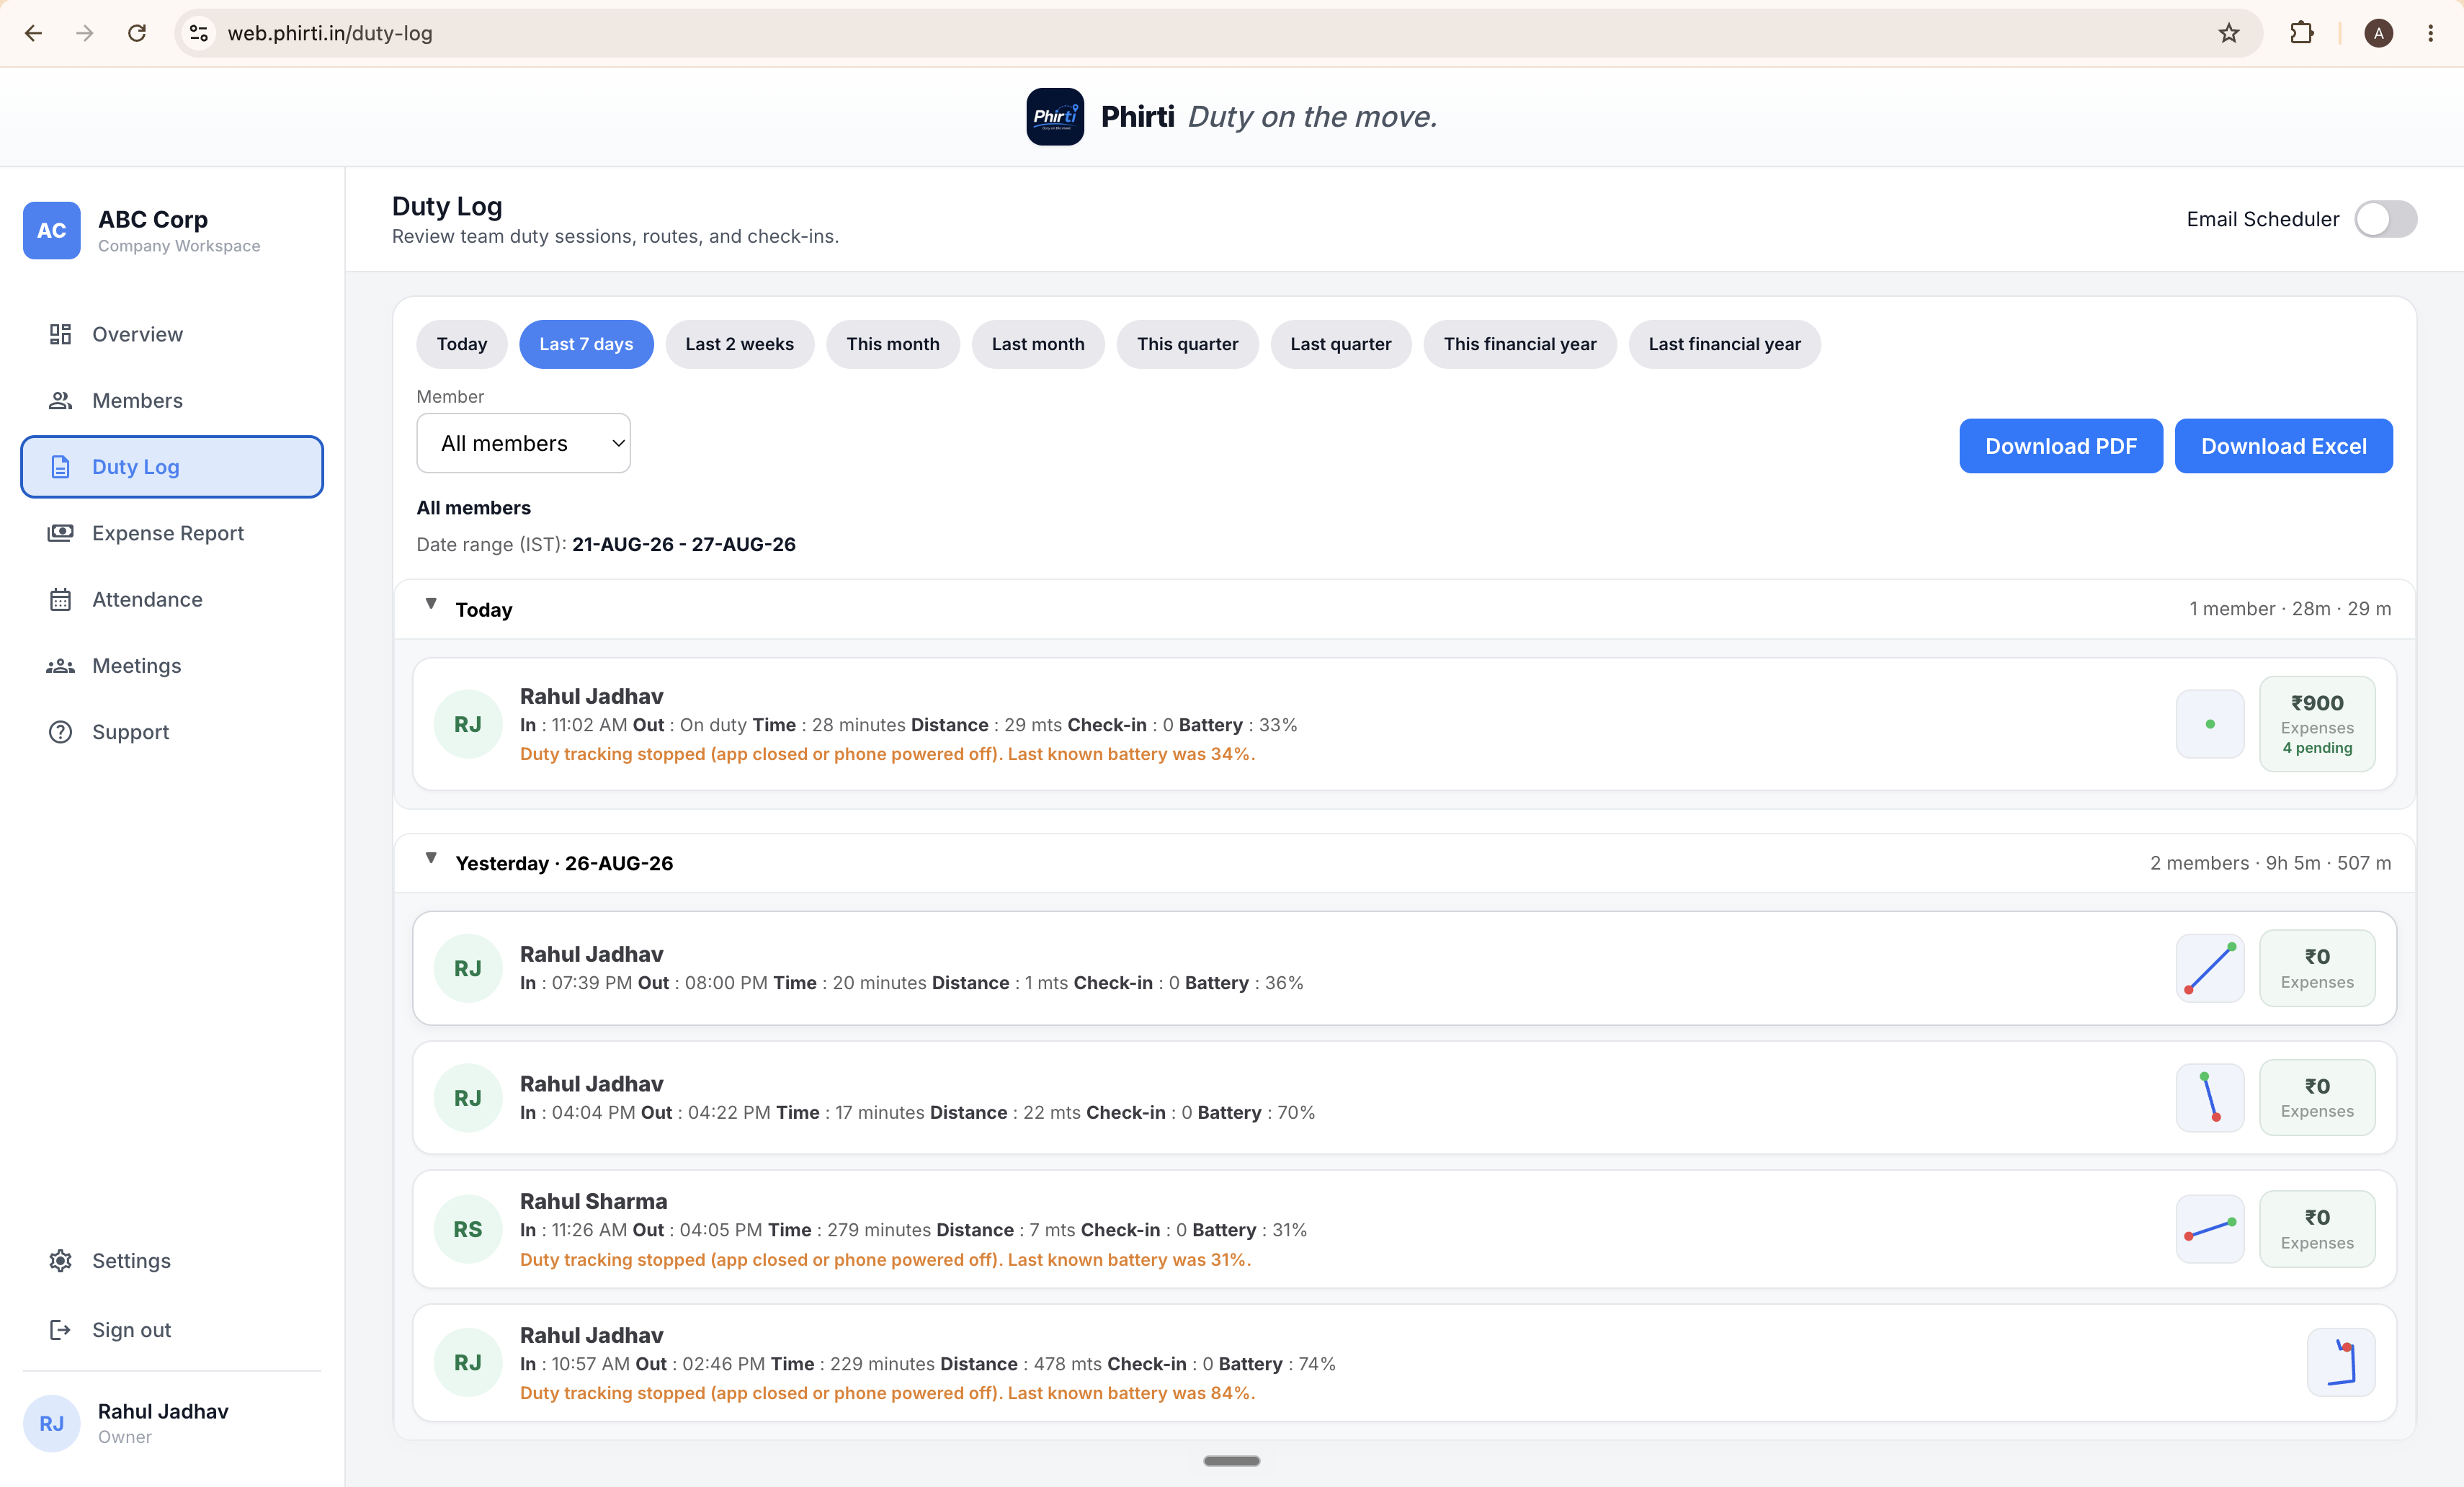
Task: Open Settings in the sidebar
Action: (x=172, y=1261)
